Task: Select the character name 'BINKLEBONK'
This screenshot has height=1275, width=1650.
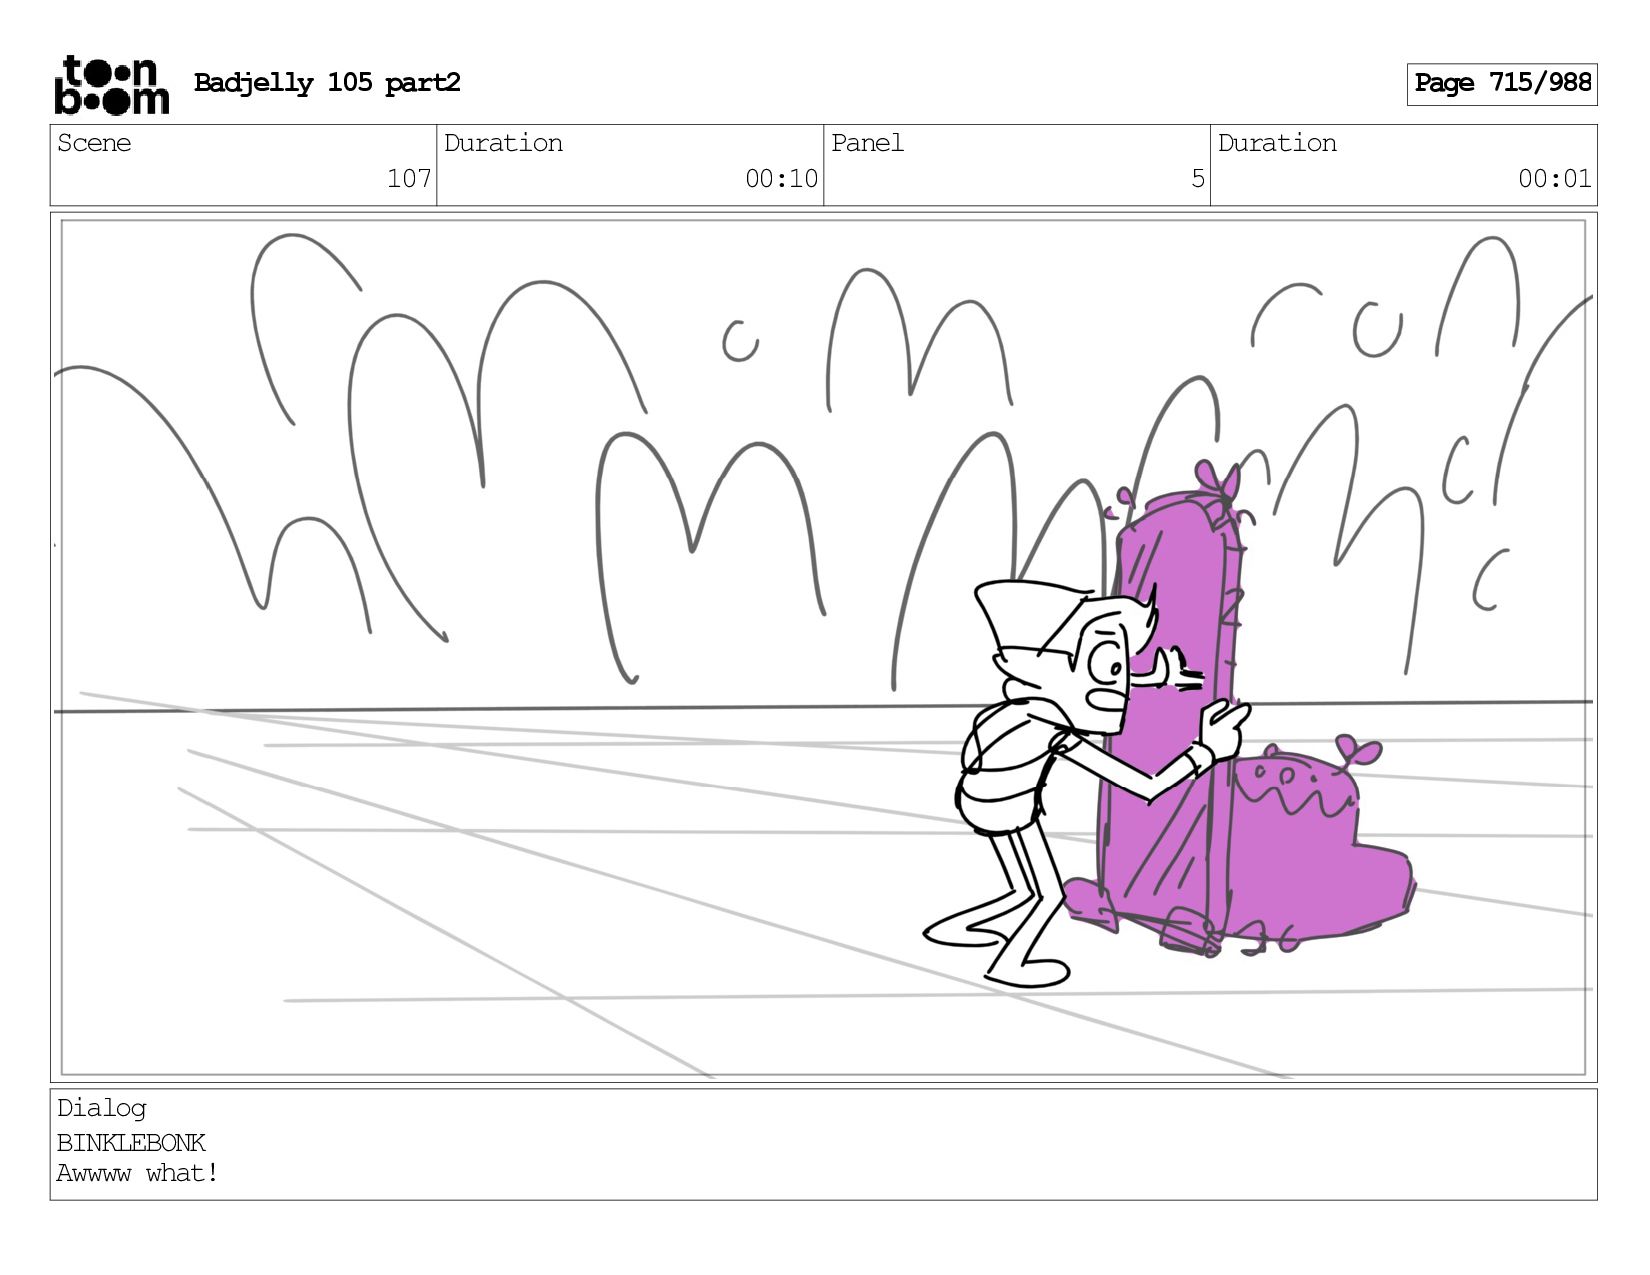Action: [x=131, y=1143]
